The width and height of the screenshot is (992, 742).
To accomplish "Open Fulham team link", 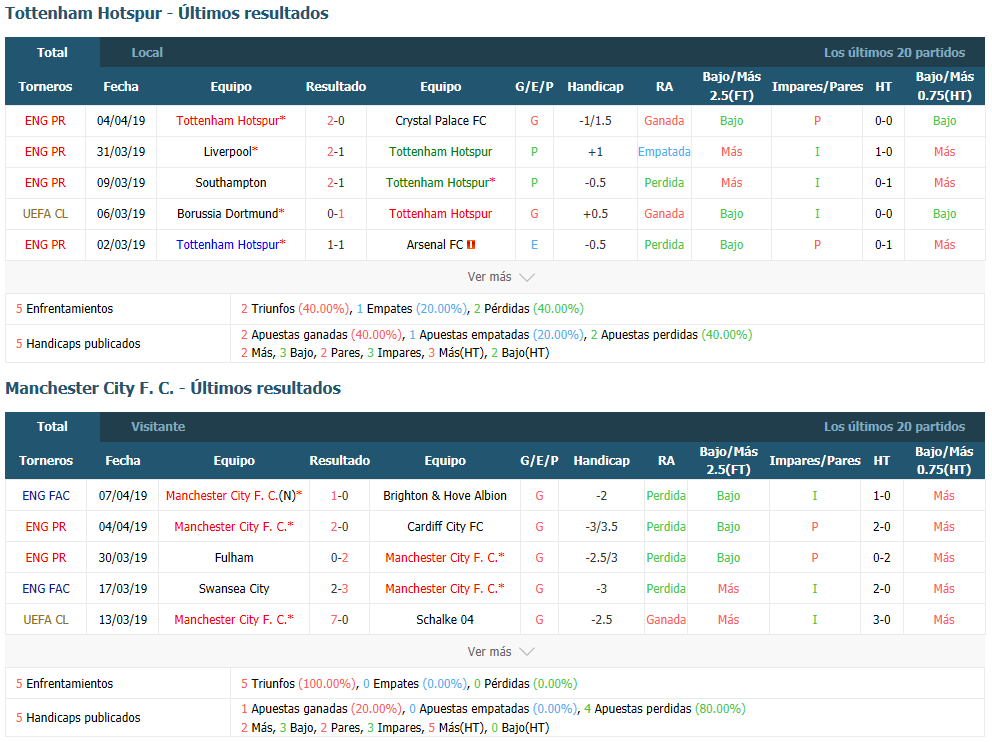I will (x=233, y=558).
